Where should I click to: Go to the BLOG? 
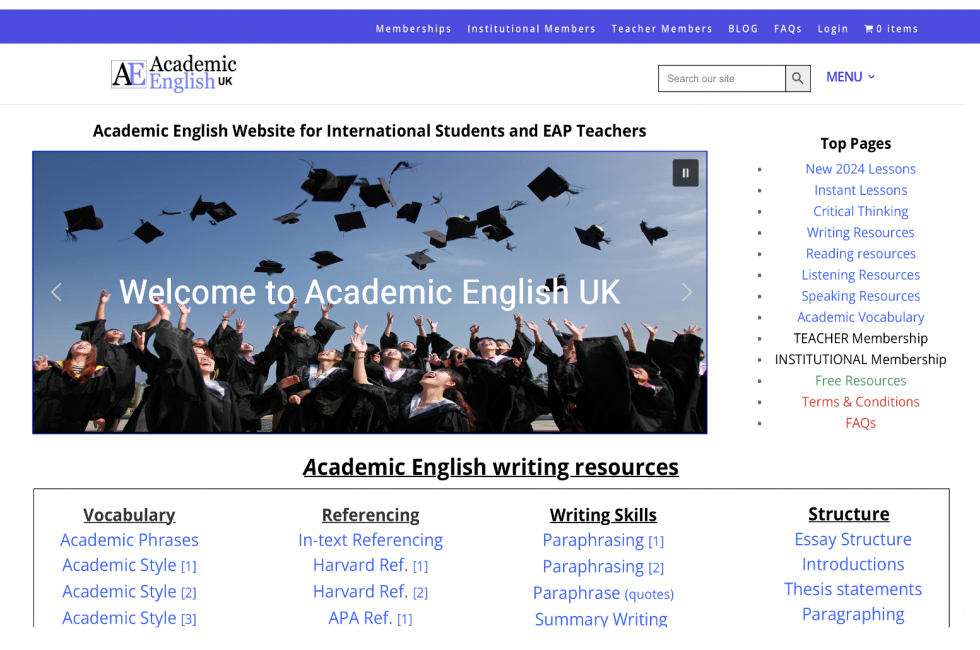pyautogui.click(x=742, y=29)
